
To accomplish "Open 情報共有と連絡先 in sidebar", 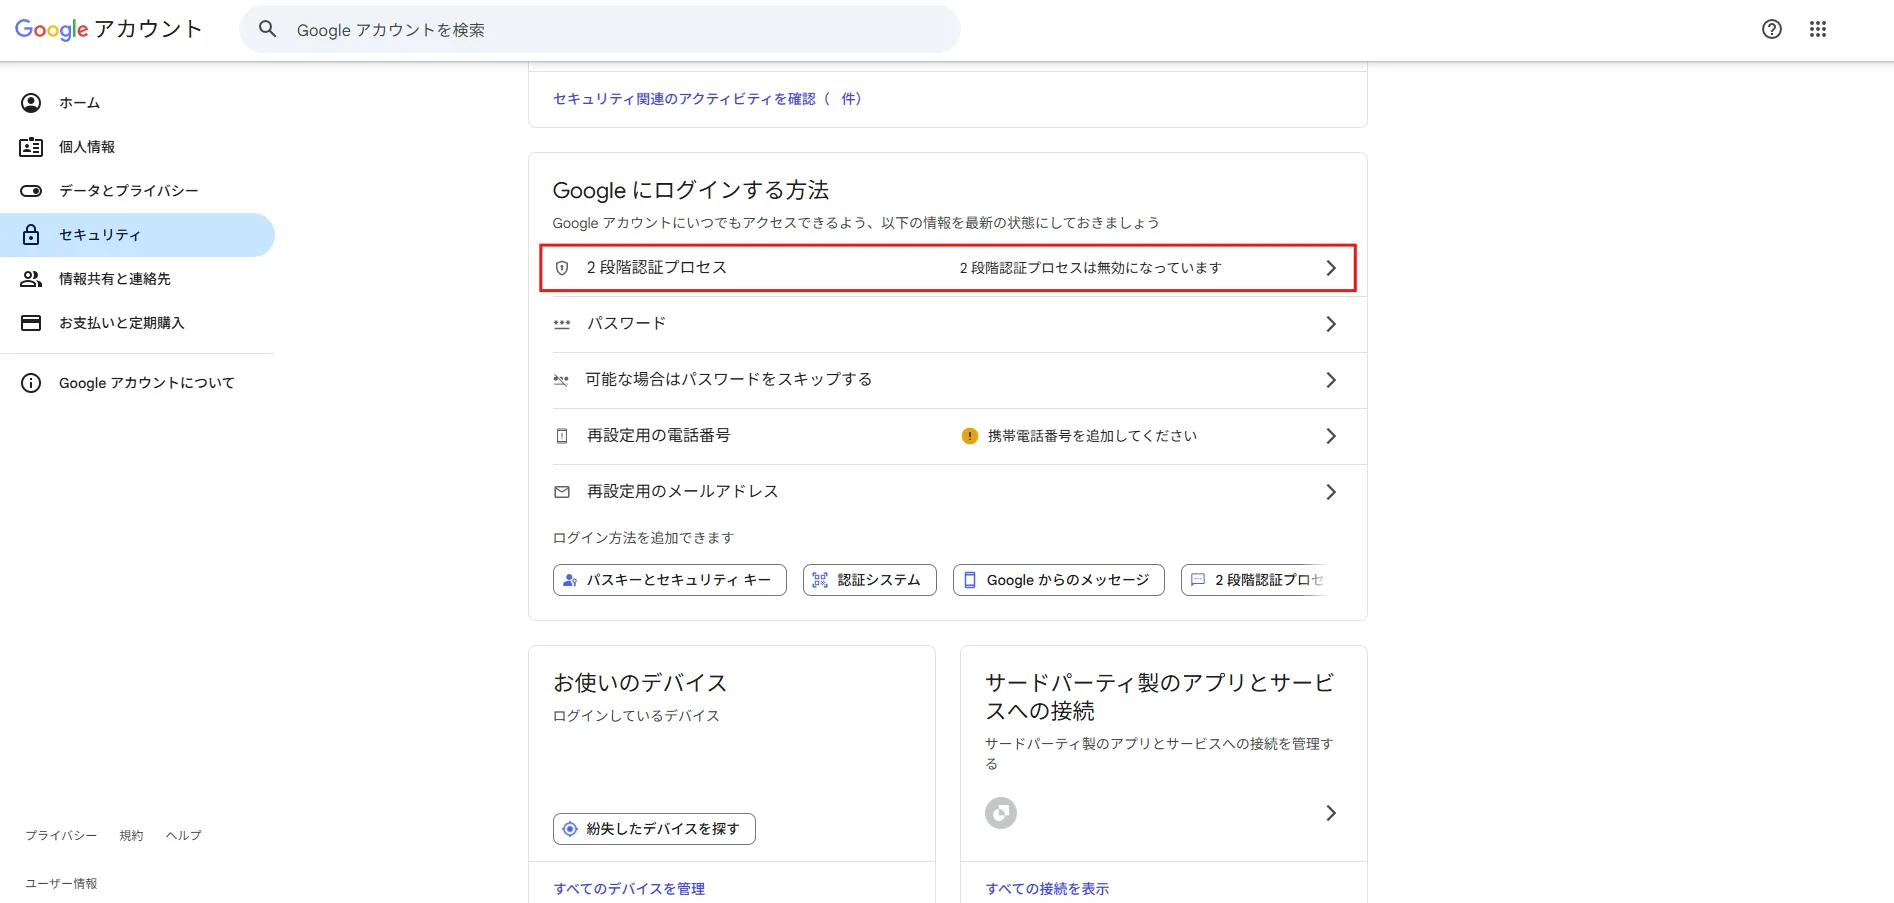I will 137,279.
